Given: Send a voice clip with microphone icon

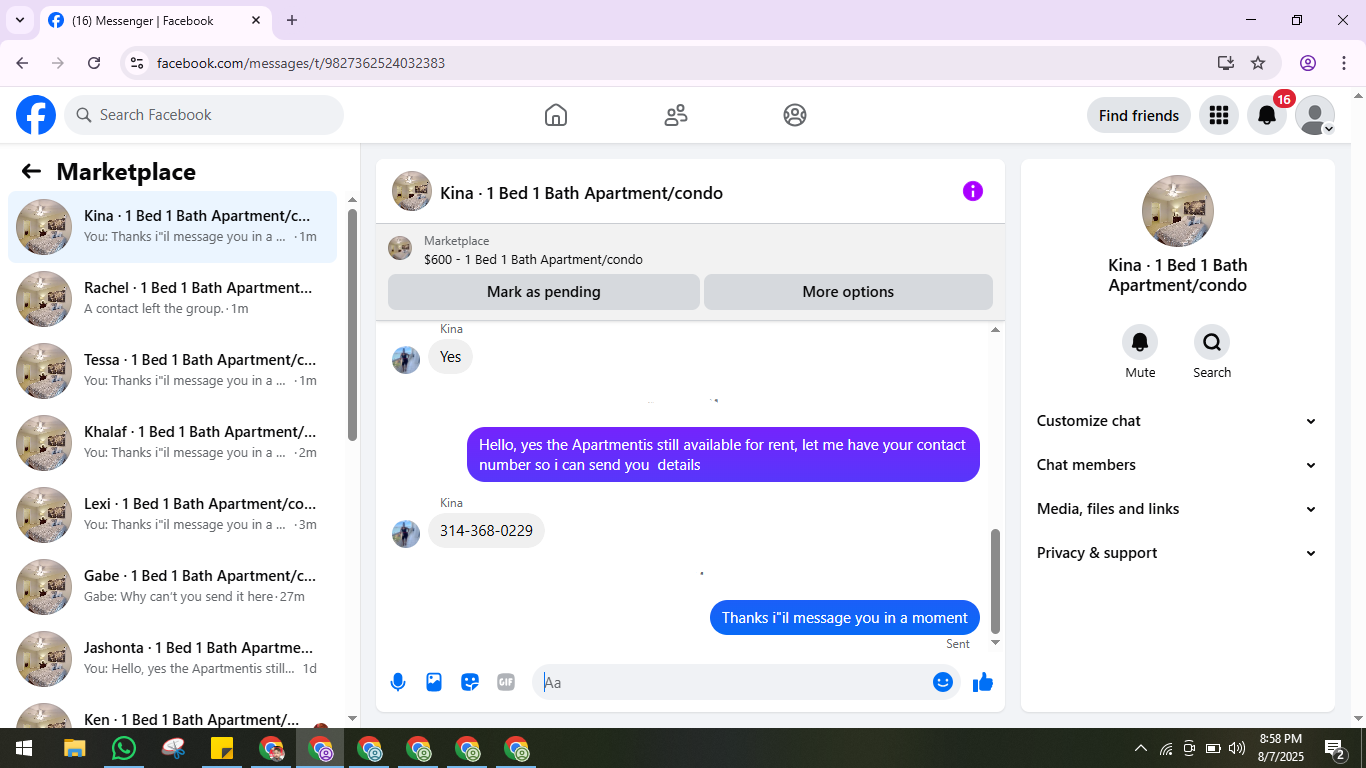Looking at the screenshot, I should point(398,682).
